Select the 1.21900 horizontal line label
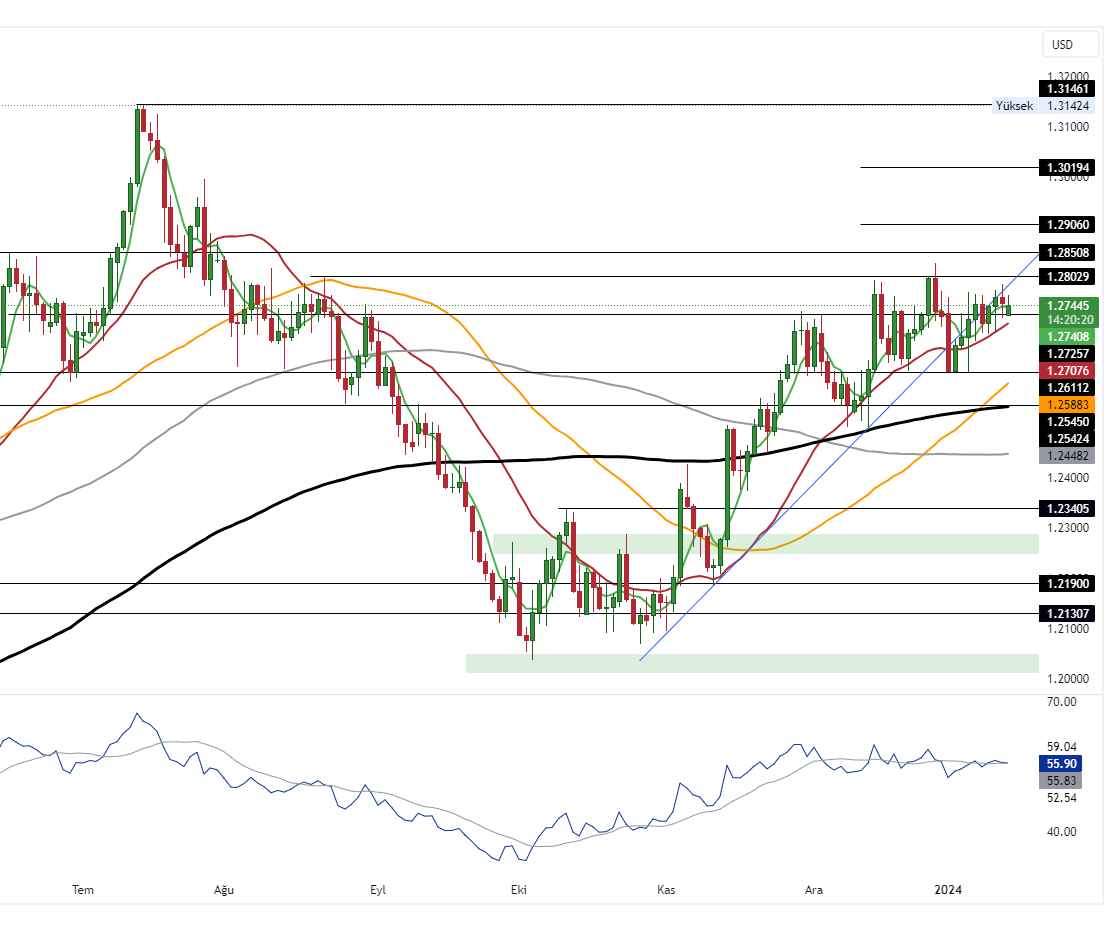This screenshot has width=1113, height=939. [x=1068, y=583]
